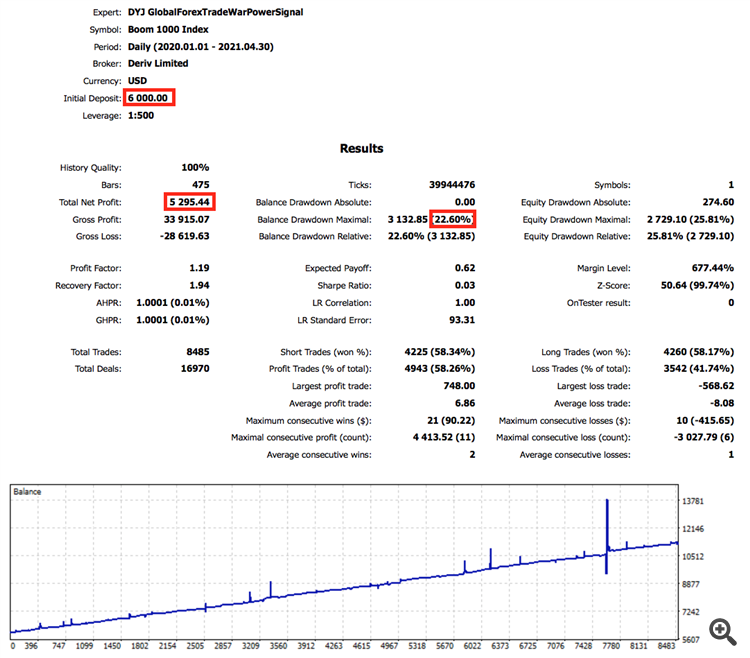
Task: Select Maximal consecutive loss value -3 027.79 (6)
Action: tap(704, 437)
